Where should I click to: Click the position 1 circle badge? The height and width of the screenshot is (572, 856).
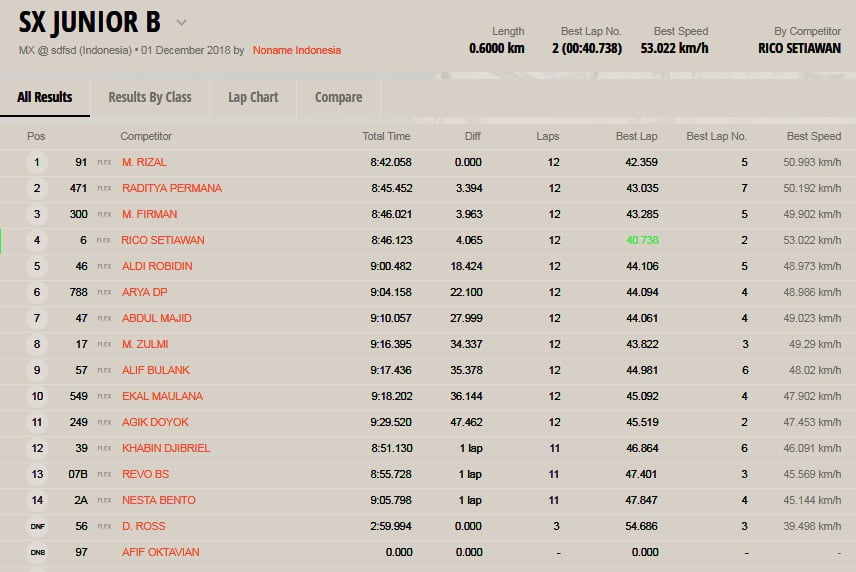click(37, 162)
